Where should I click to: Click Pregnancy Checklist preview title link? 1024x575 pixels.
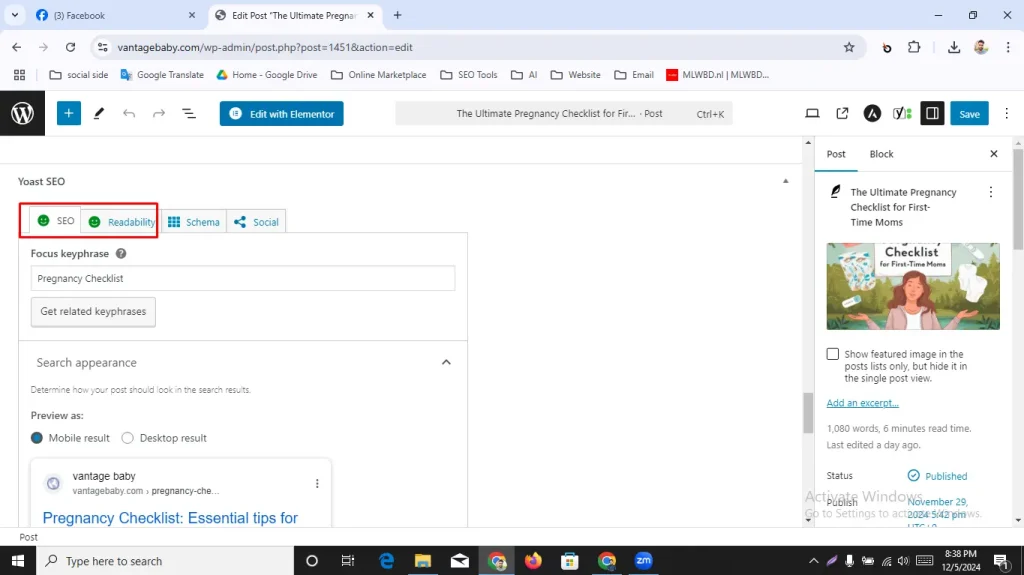(x=170, y=518)
